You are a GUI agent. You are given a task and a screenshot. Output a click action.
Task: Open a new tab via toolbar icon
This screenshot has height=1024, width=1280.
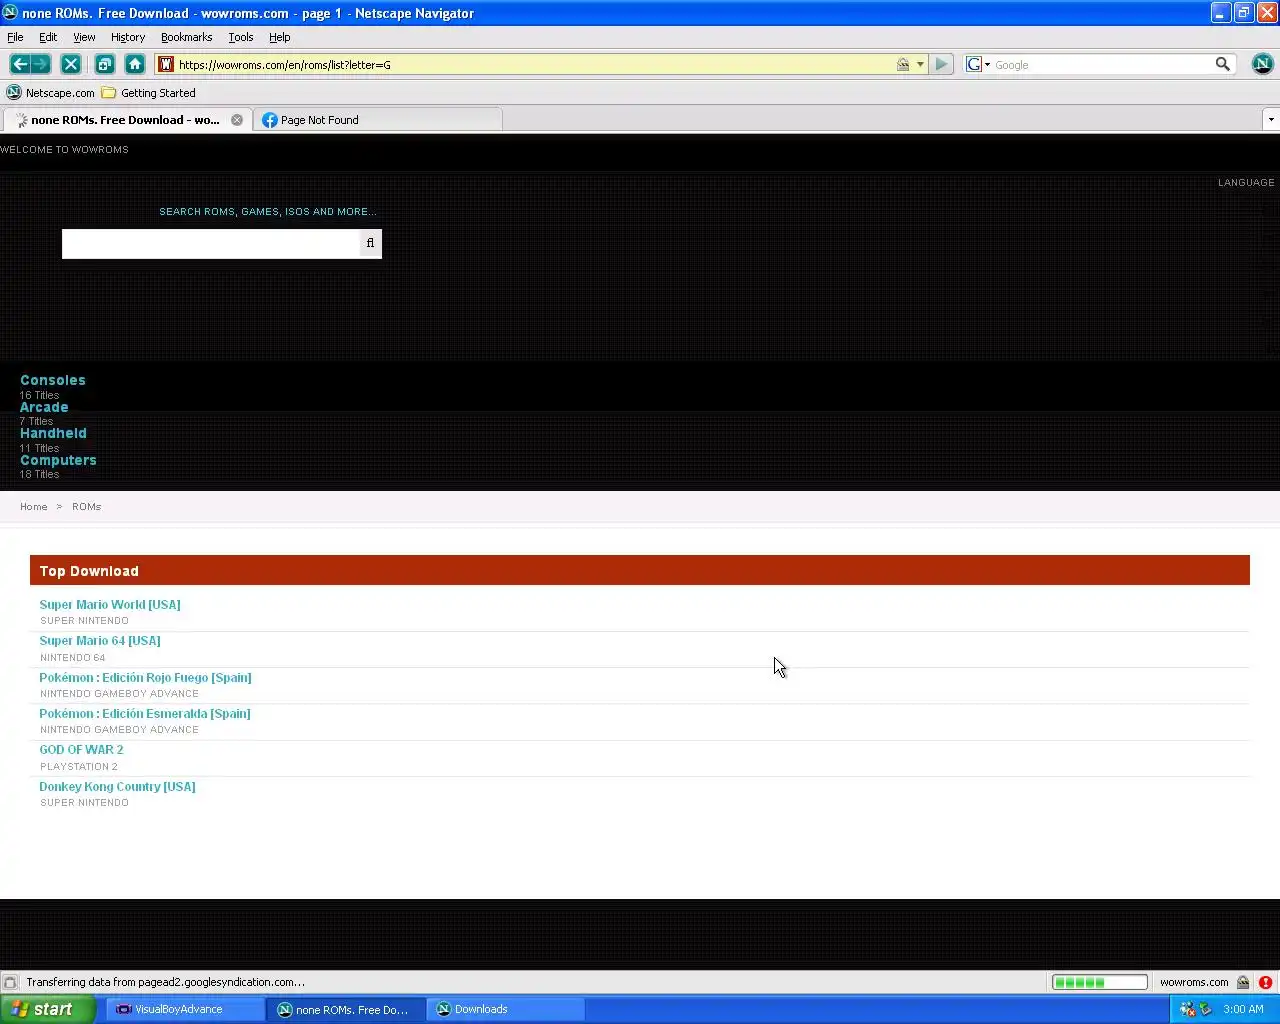104,64
